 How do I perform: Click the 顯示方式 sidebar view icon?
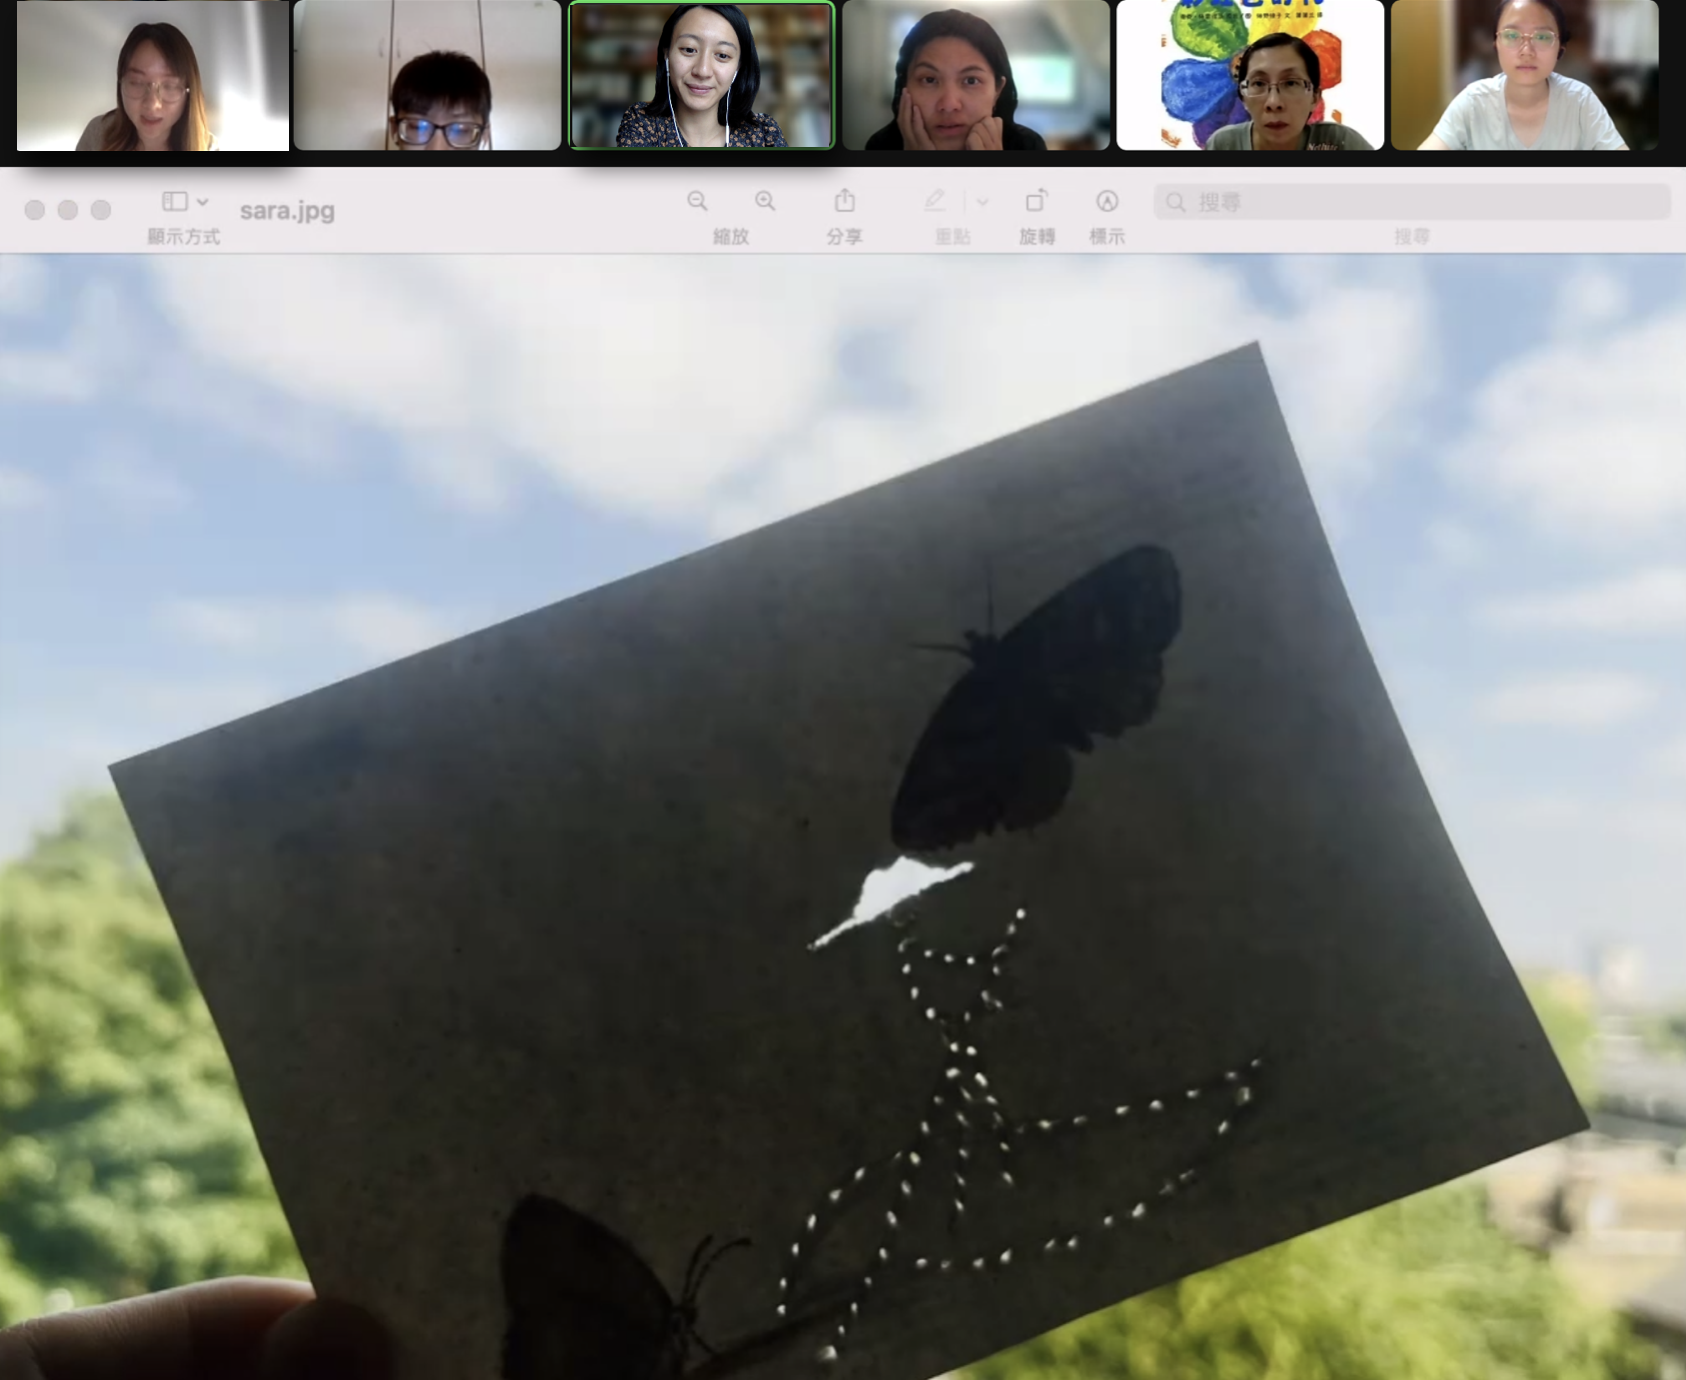[x=176, y=201]
